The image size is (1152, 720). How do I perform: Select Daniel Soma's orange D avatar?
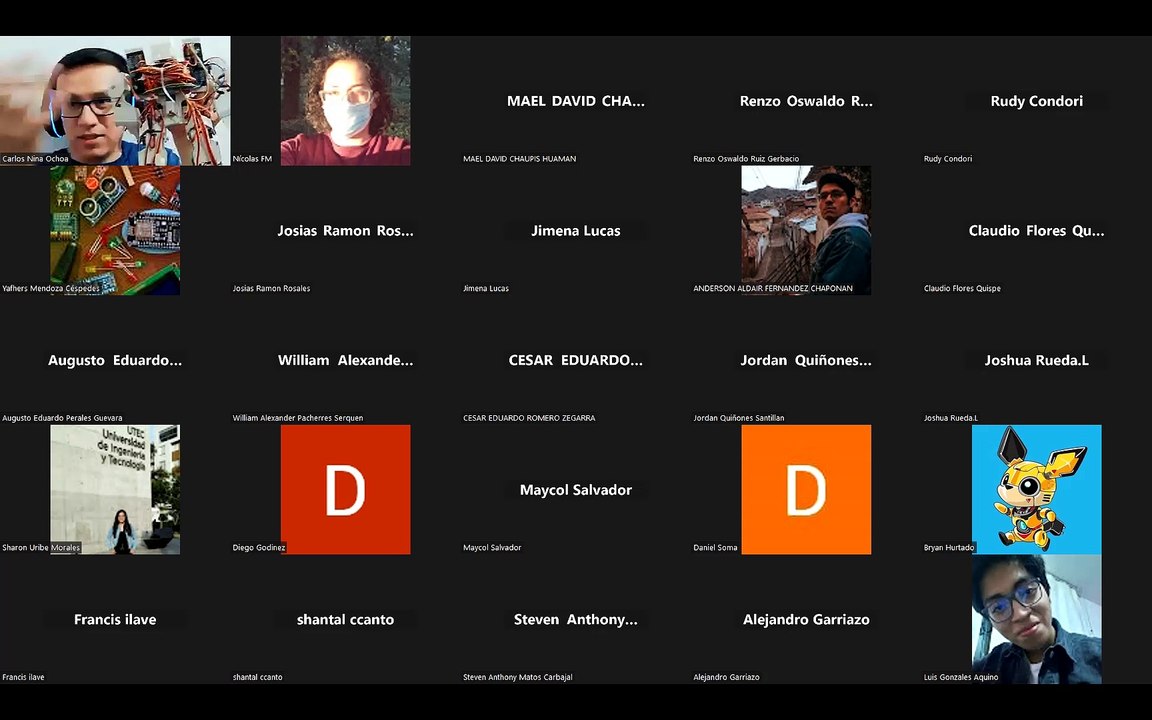pos(806,489)
